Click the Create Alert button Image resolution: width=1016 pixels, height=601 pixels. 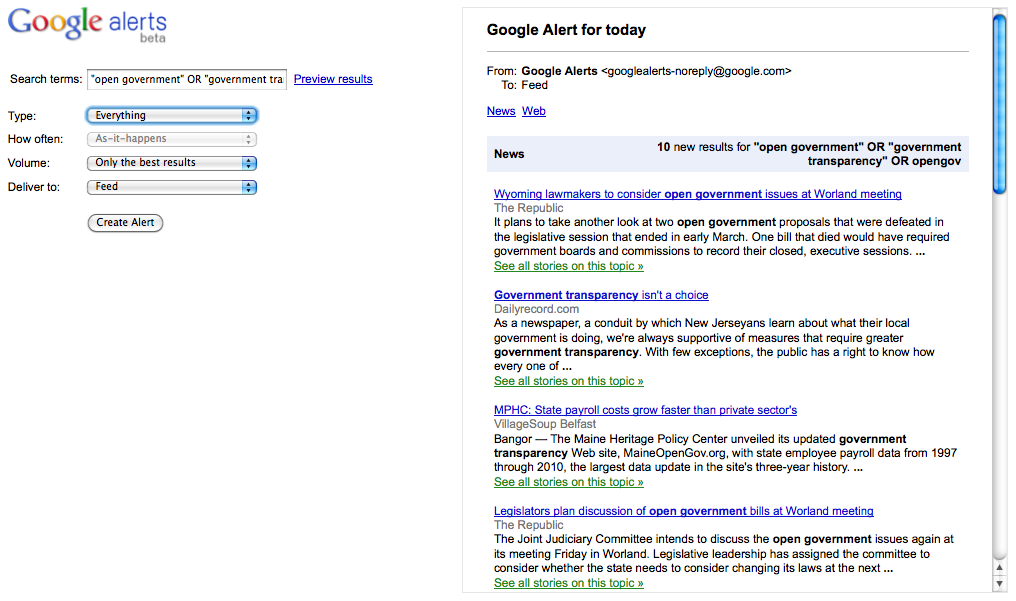coord(125,222)
